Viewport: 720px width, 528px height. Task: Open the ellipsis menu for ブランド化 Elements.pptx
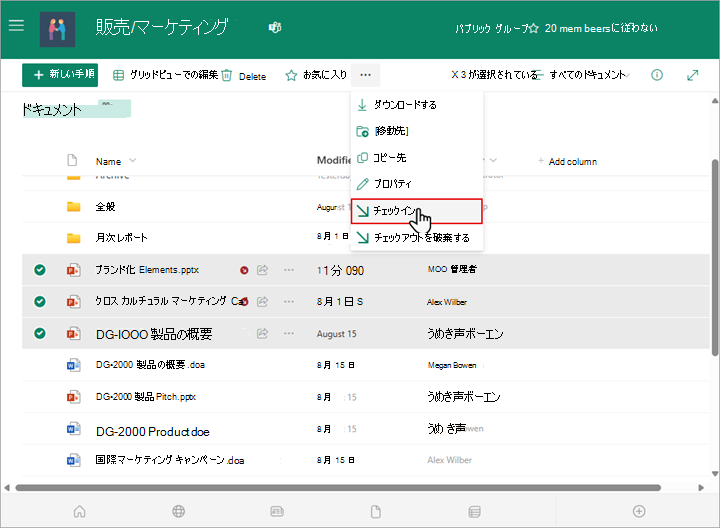(289, 270)
